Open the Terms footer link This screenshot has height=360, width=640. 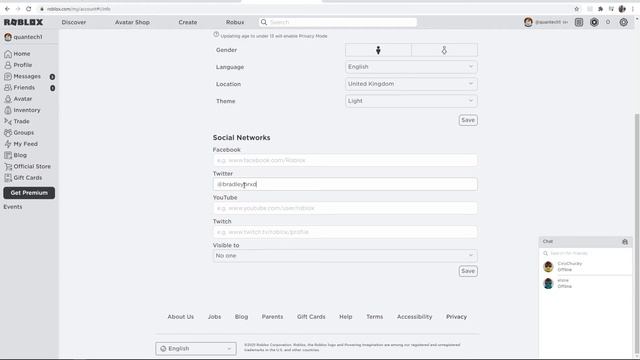(374, 317)
